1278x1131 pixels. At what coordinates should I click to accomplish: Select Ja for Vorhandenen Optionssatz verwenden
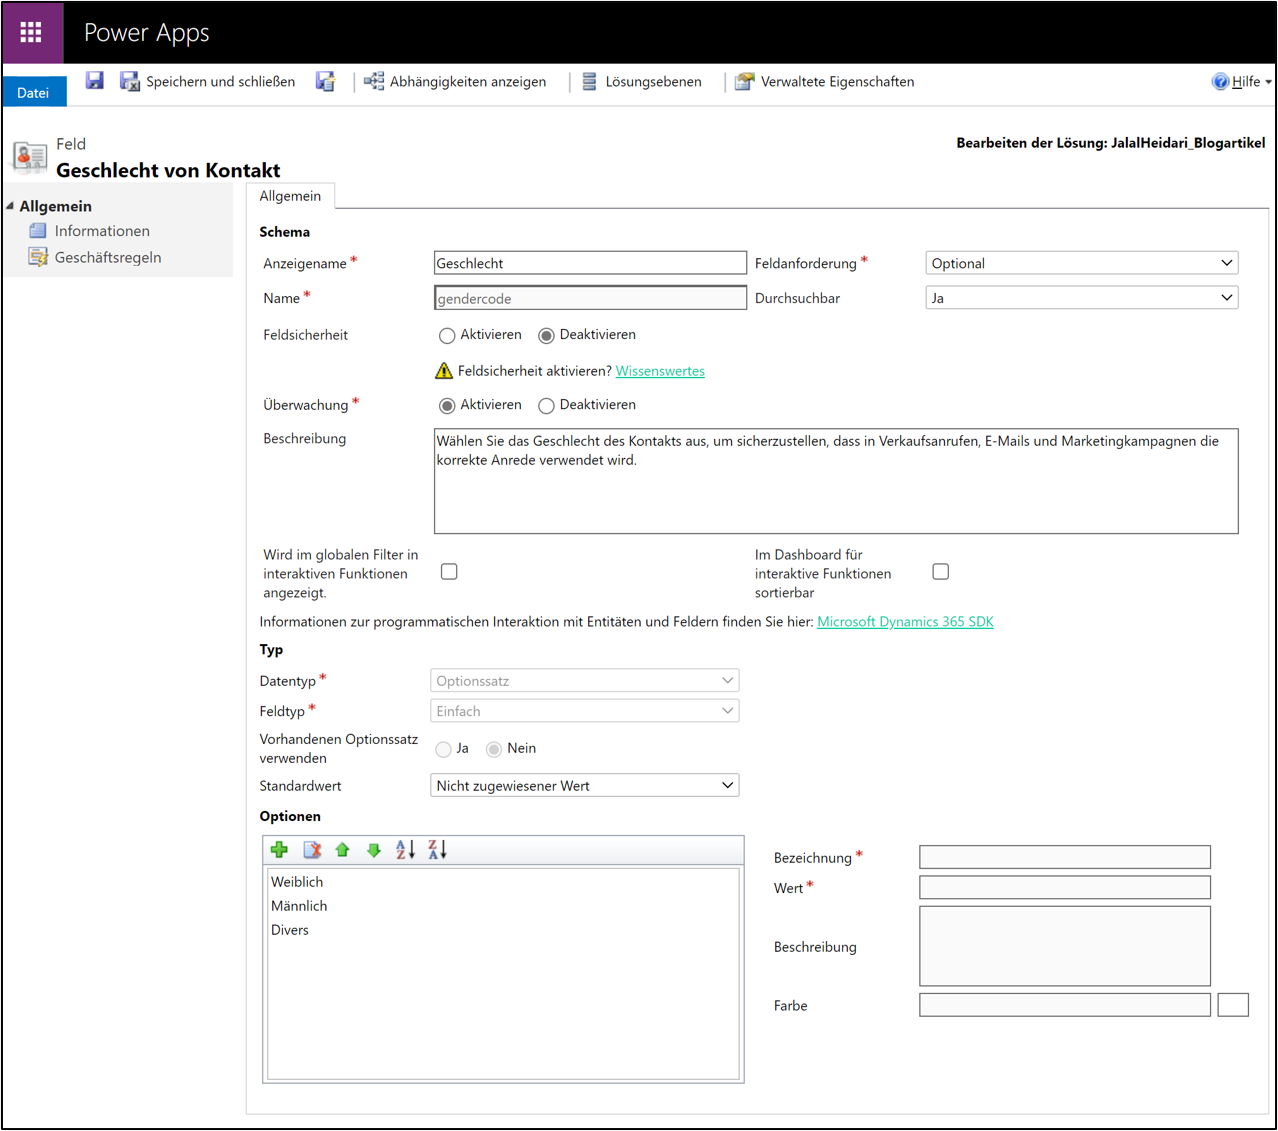(x=443, y=749)
